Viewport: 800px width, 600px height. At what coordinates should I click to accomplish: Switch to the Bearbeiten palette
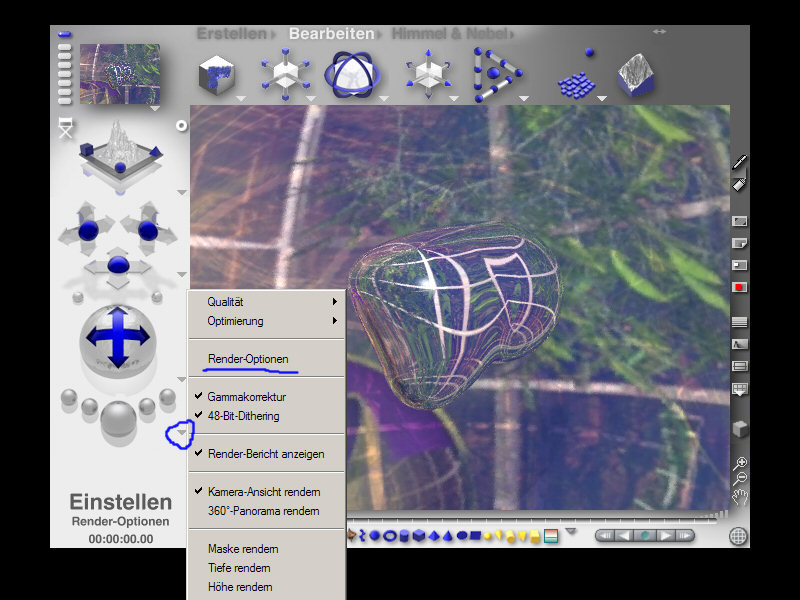click(x=332, y=34)
